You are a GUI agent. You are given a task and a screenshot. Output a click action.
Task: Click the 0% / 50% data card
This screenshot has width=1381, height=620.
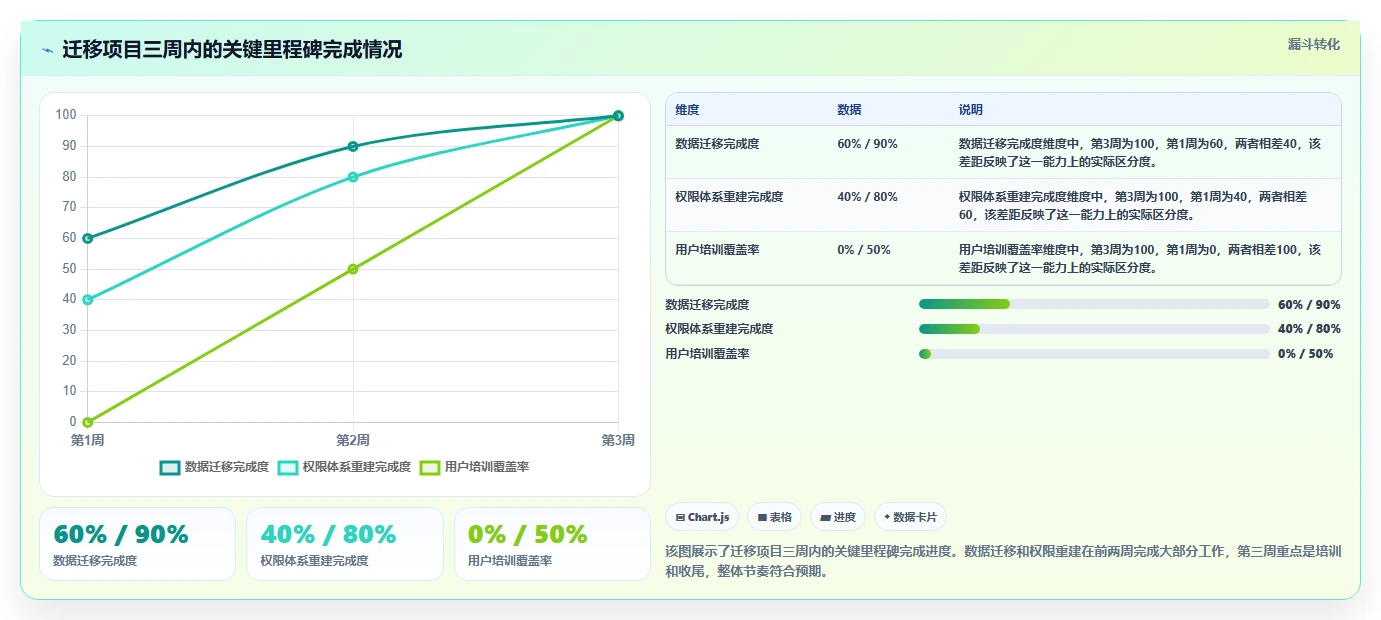(x=552, y=544)
